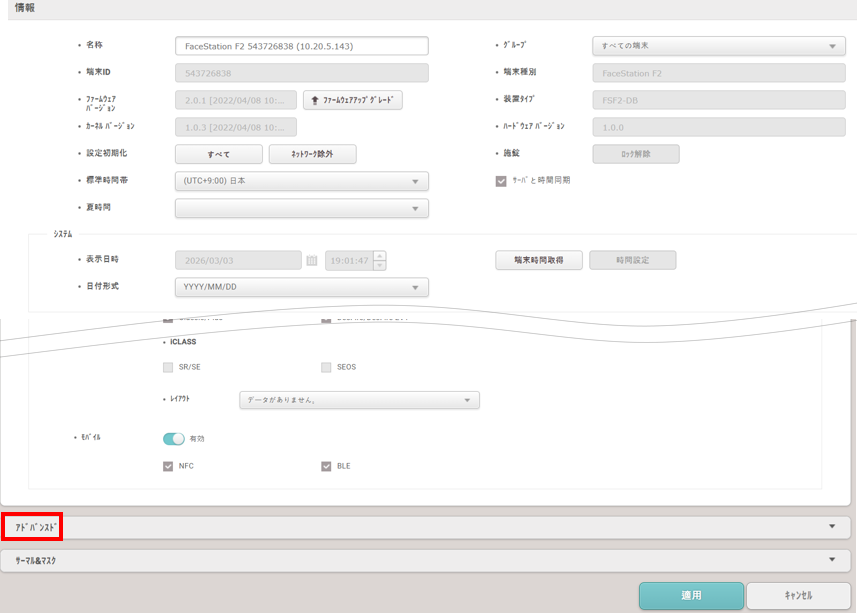Open the date format YYYY/MM/DD dropdown

[x=302, y=288]
